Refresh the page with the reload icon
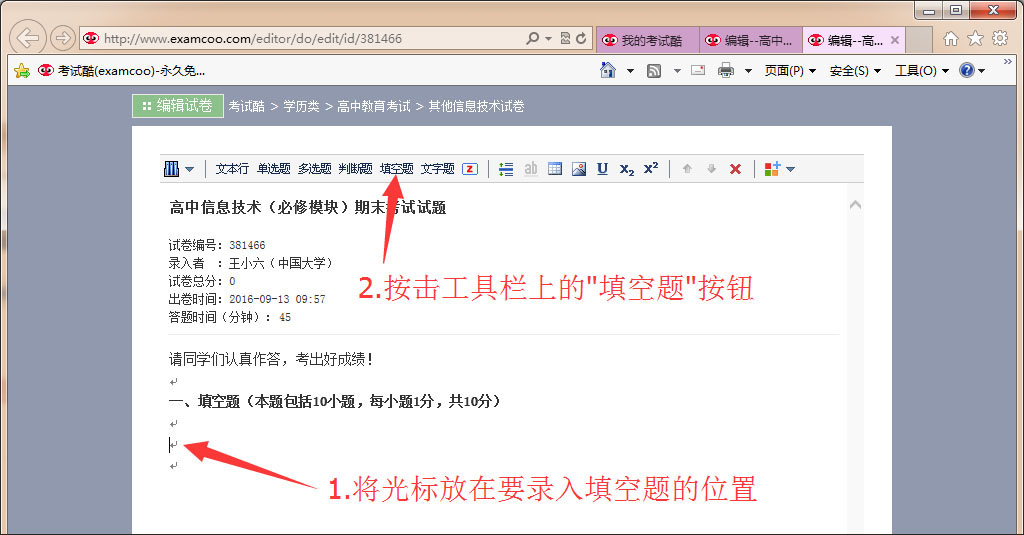This screenshot has width=1024, height=535. tap(581, 38)
